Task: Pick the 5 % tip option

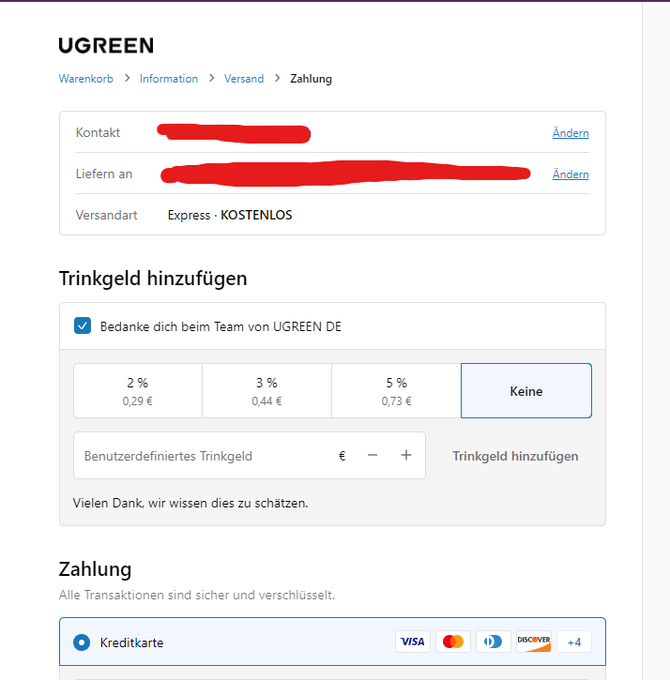Action: [x=395, y=390]
